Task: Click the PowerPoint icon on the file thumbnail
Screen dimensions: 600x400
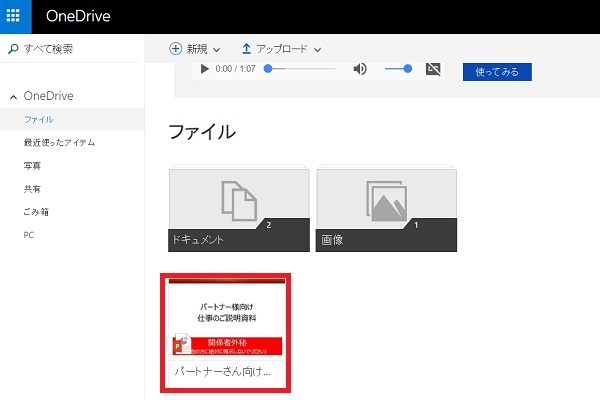Action: tap(182, 344)
